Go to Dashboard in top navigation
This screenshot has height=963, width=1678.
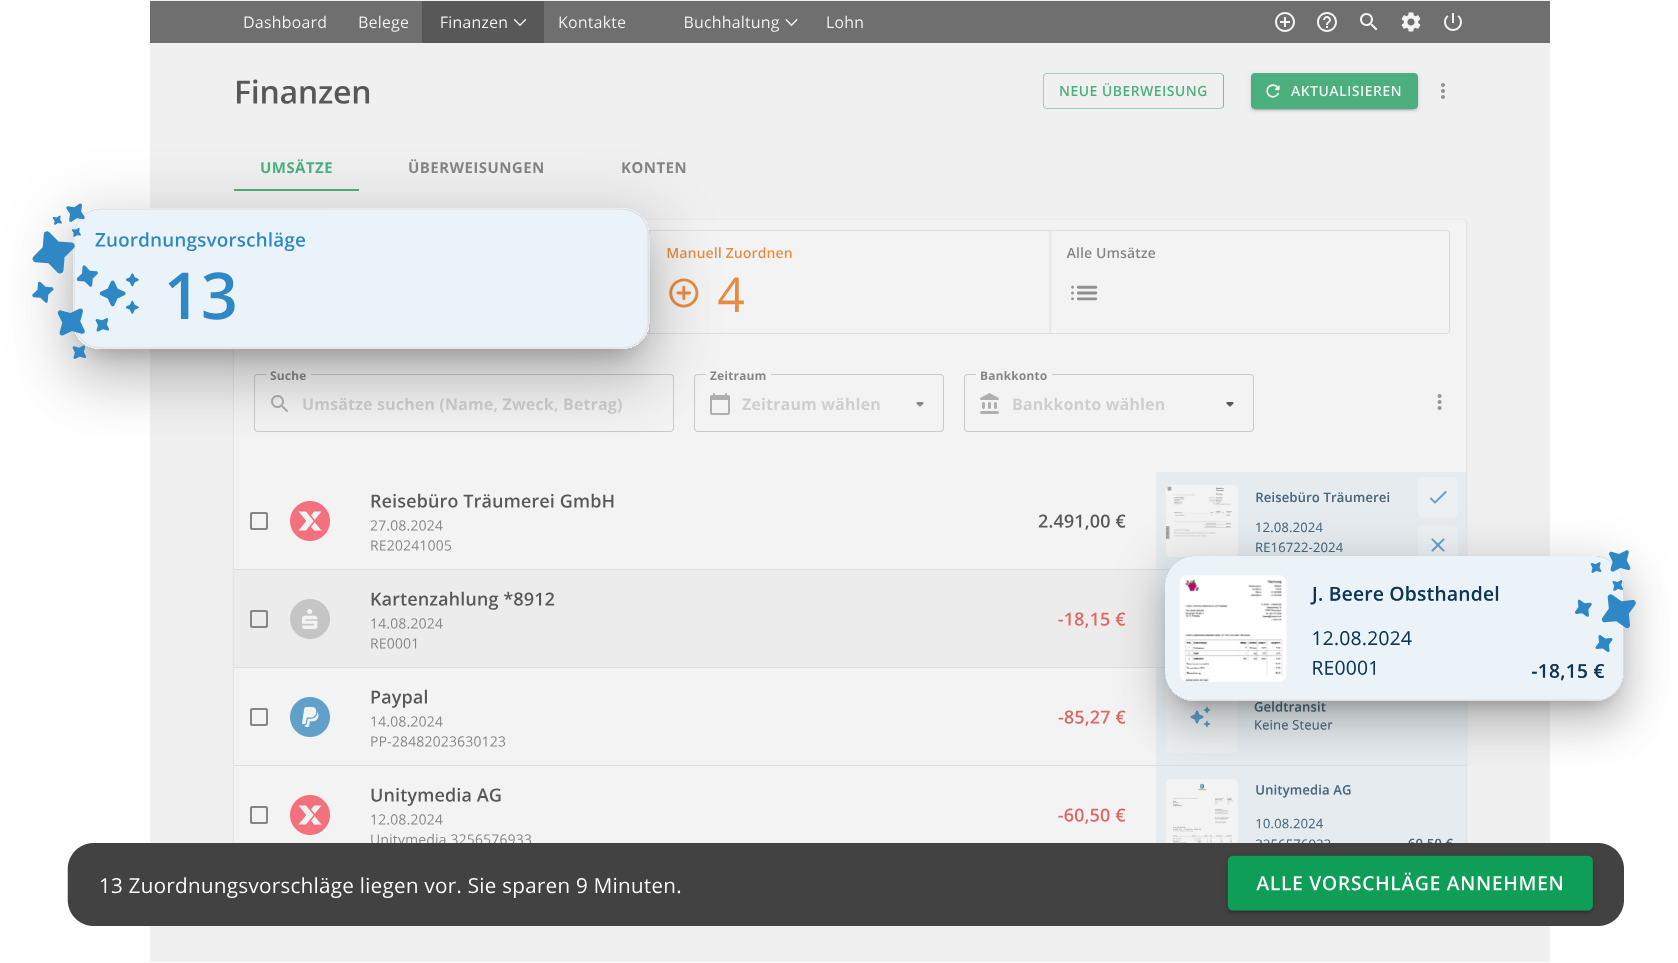coord(285,22)
